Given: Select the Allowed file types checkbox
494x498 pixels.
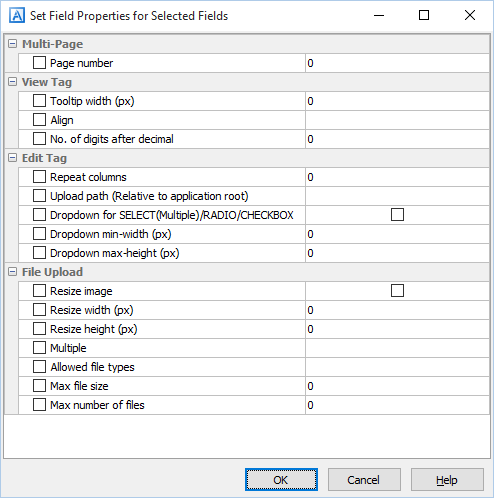Looking at the screenshot, I should coord(39,367).
